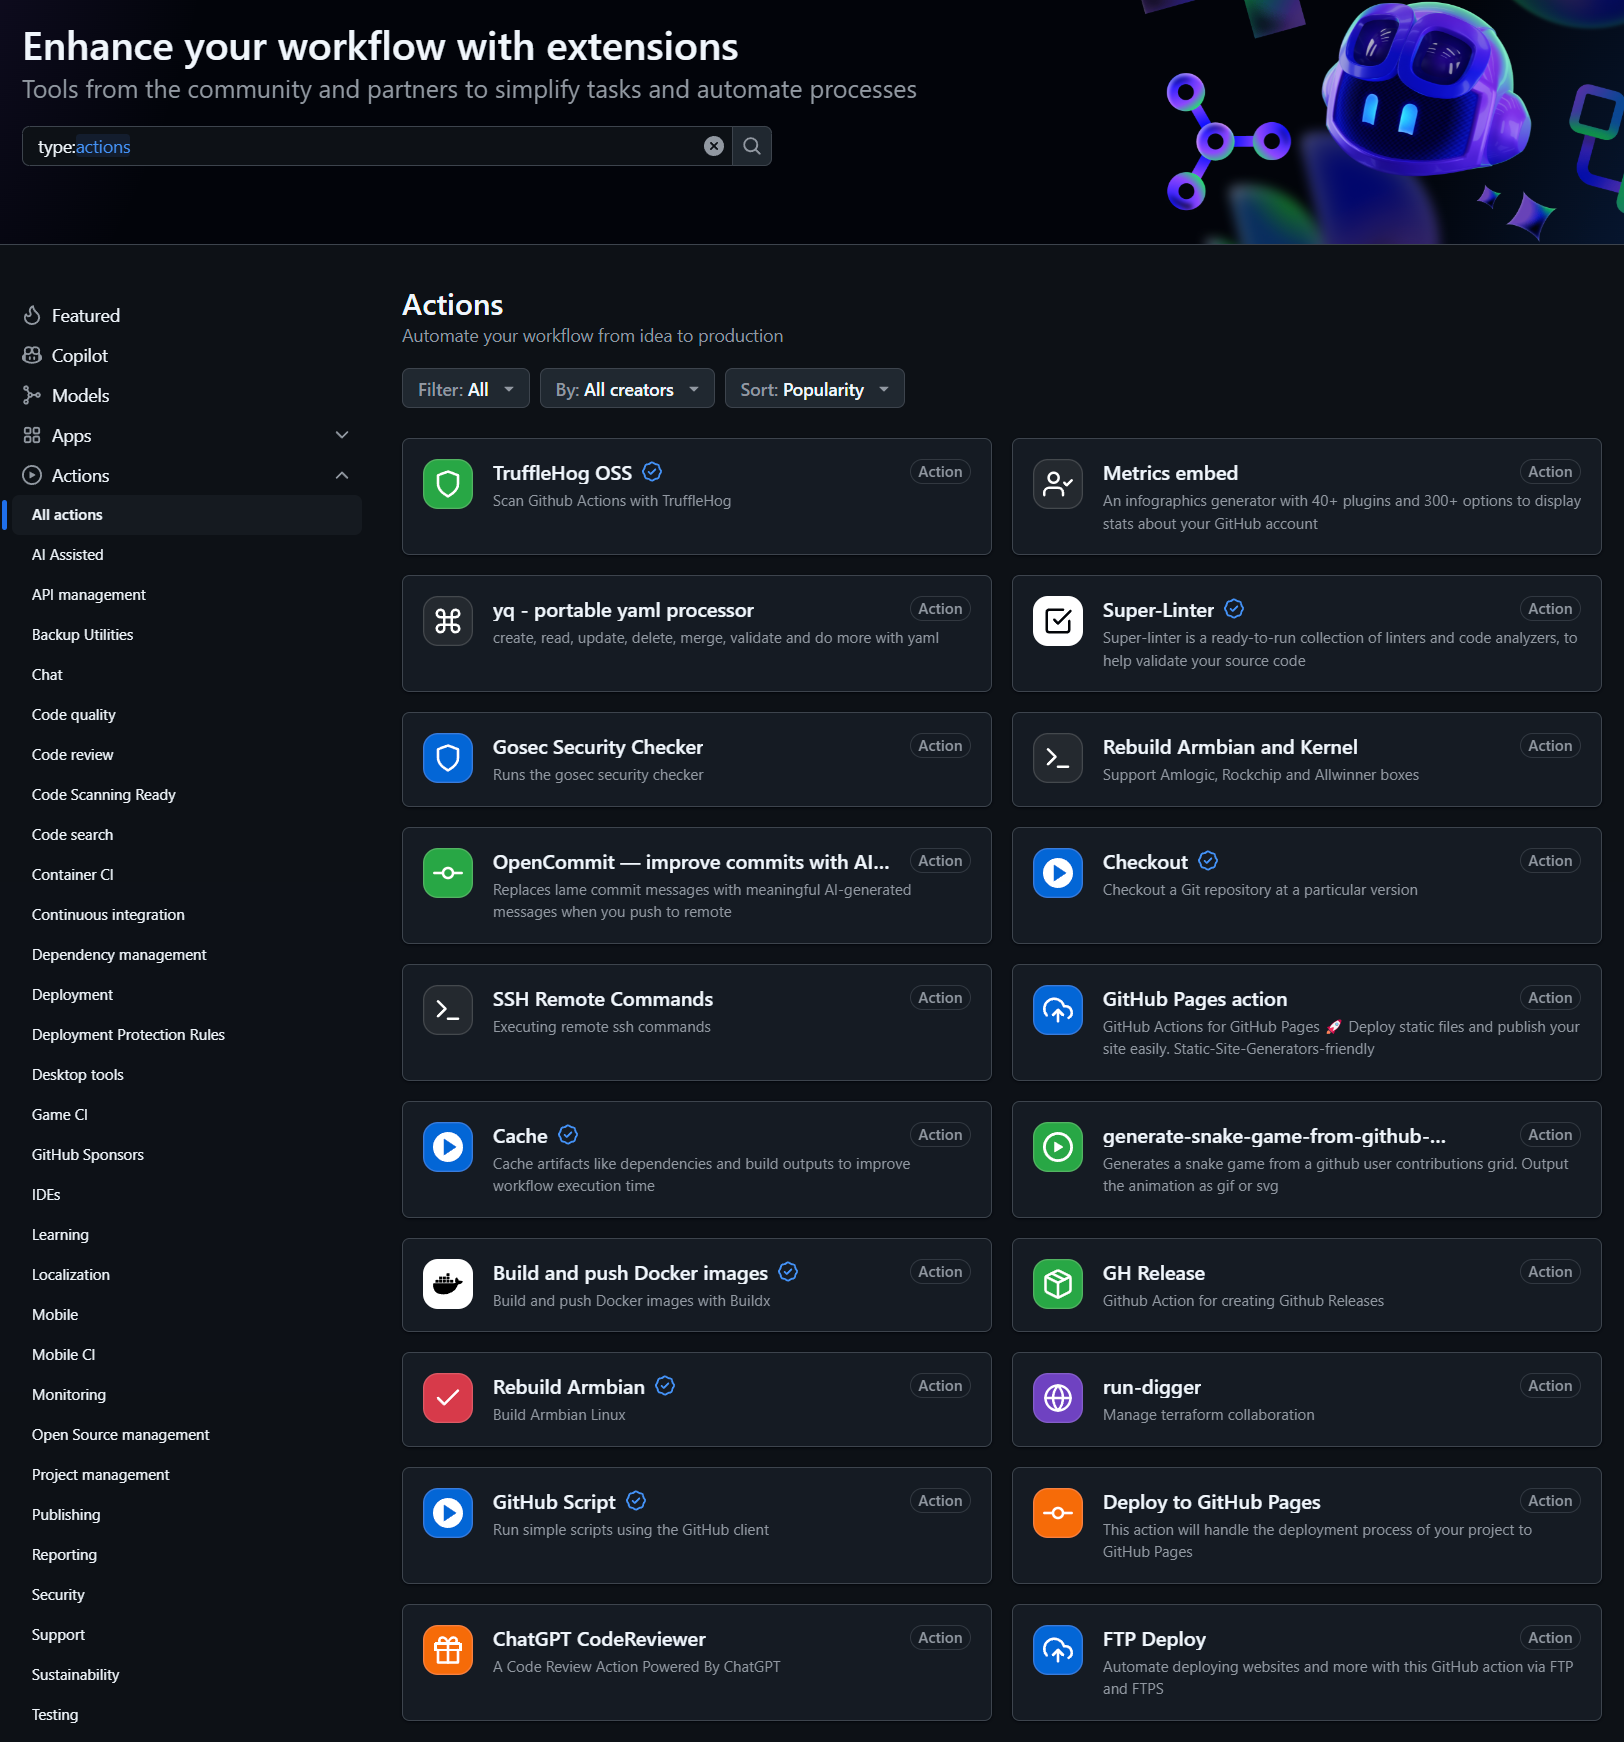Screen dimensions: 1624x1742
Task: Click the Action label on Cache card
Action: pos(940,1135)
